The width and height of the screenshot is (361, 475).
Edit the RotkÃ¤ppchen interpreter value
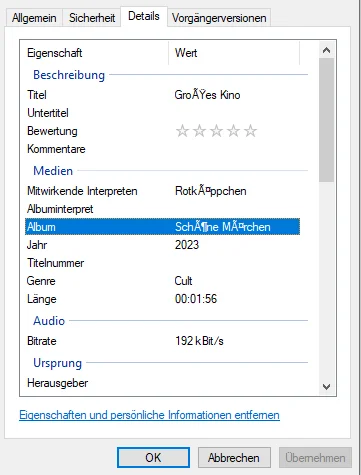211,191
